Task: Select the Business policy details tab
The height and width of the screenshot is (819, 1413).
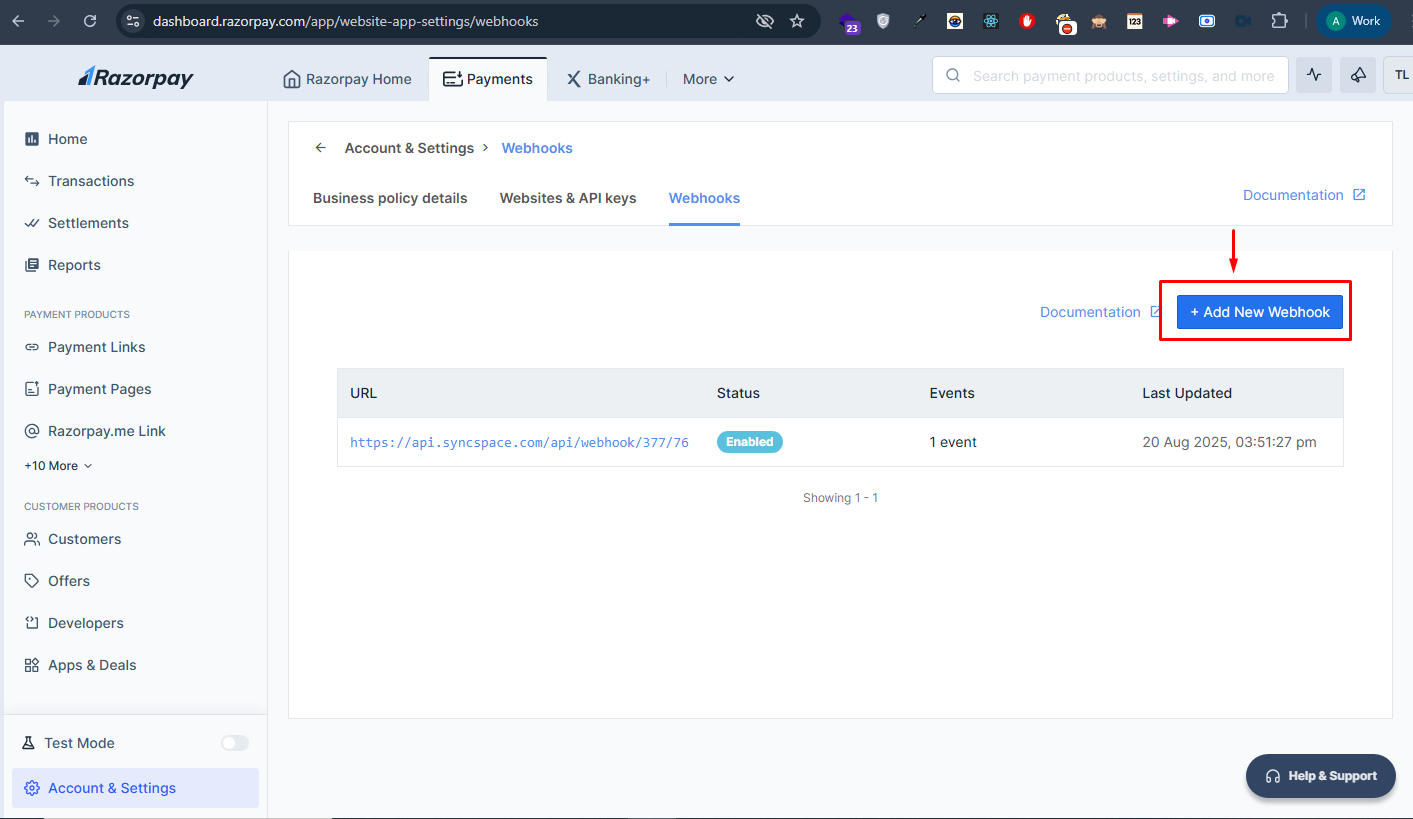Action: point(390,198)
